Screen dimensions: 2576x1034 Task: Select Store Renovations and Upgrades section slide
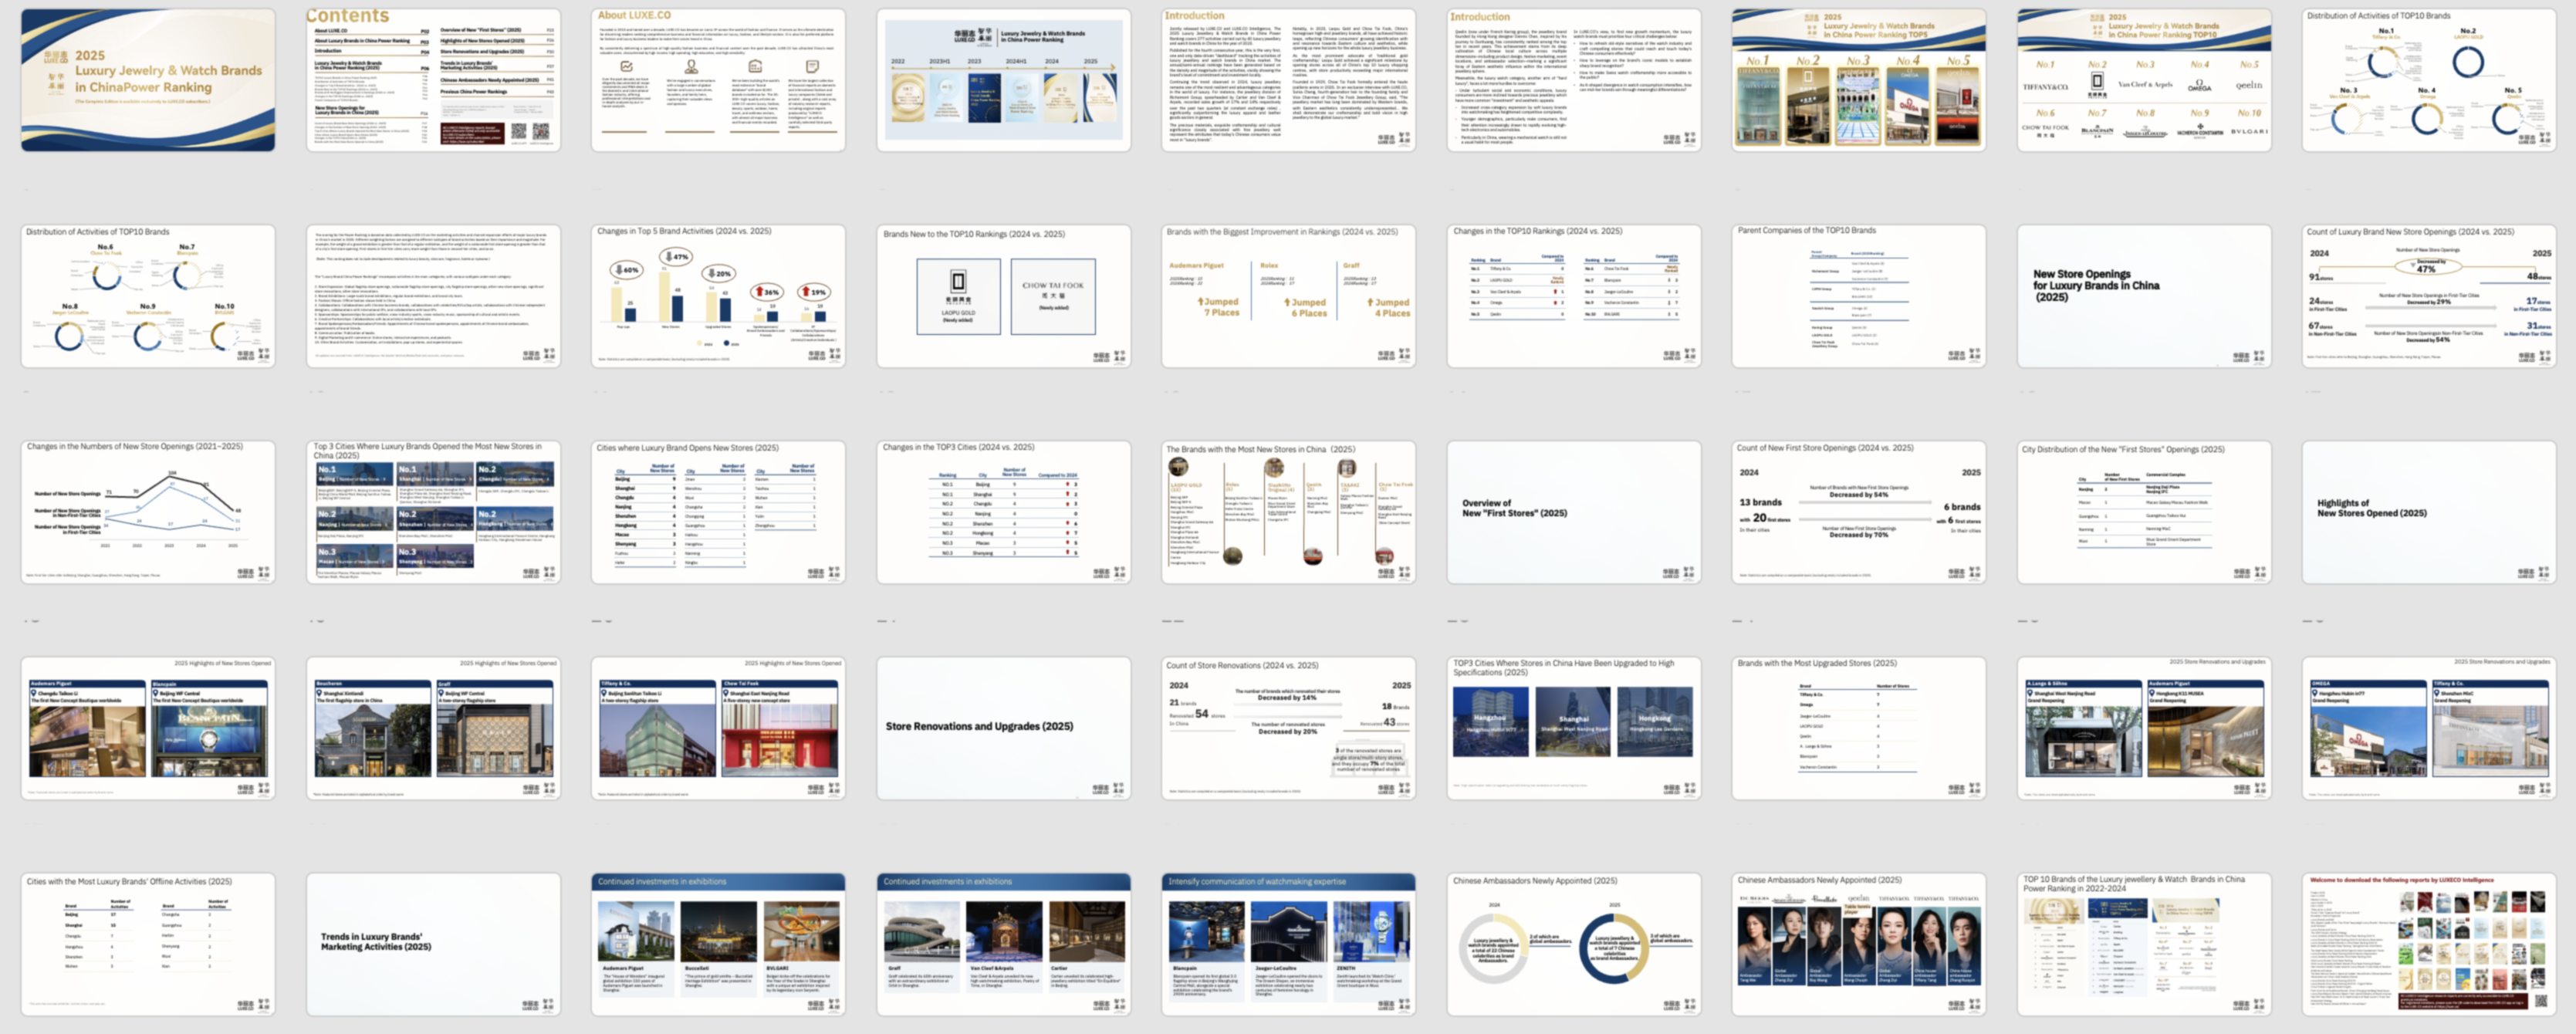[x=1003, y=728]
